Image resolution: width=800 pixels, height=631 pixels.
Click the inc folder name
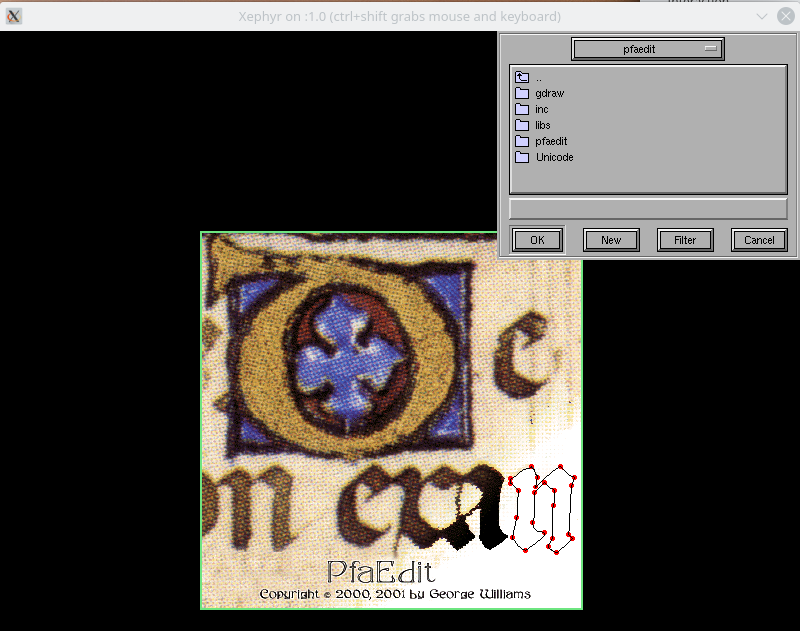tap(542, 109)
